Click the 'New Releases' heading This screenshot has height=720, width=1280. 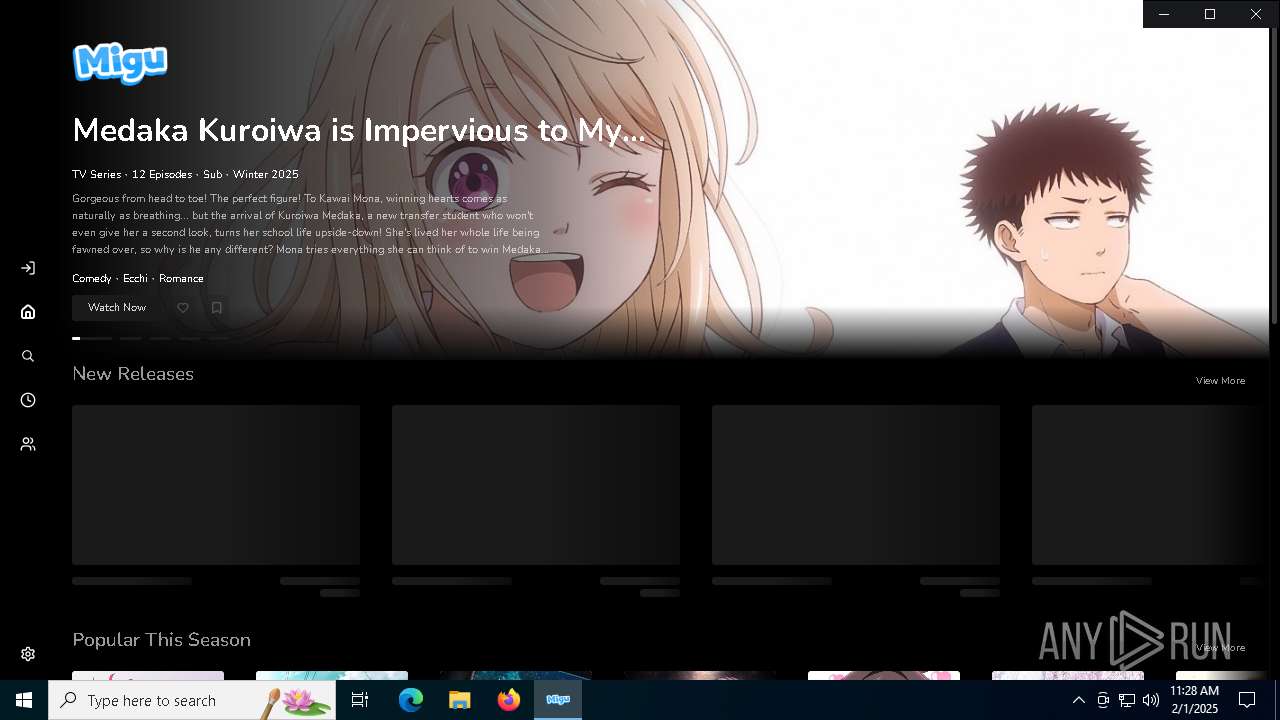pos(133,374)
